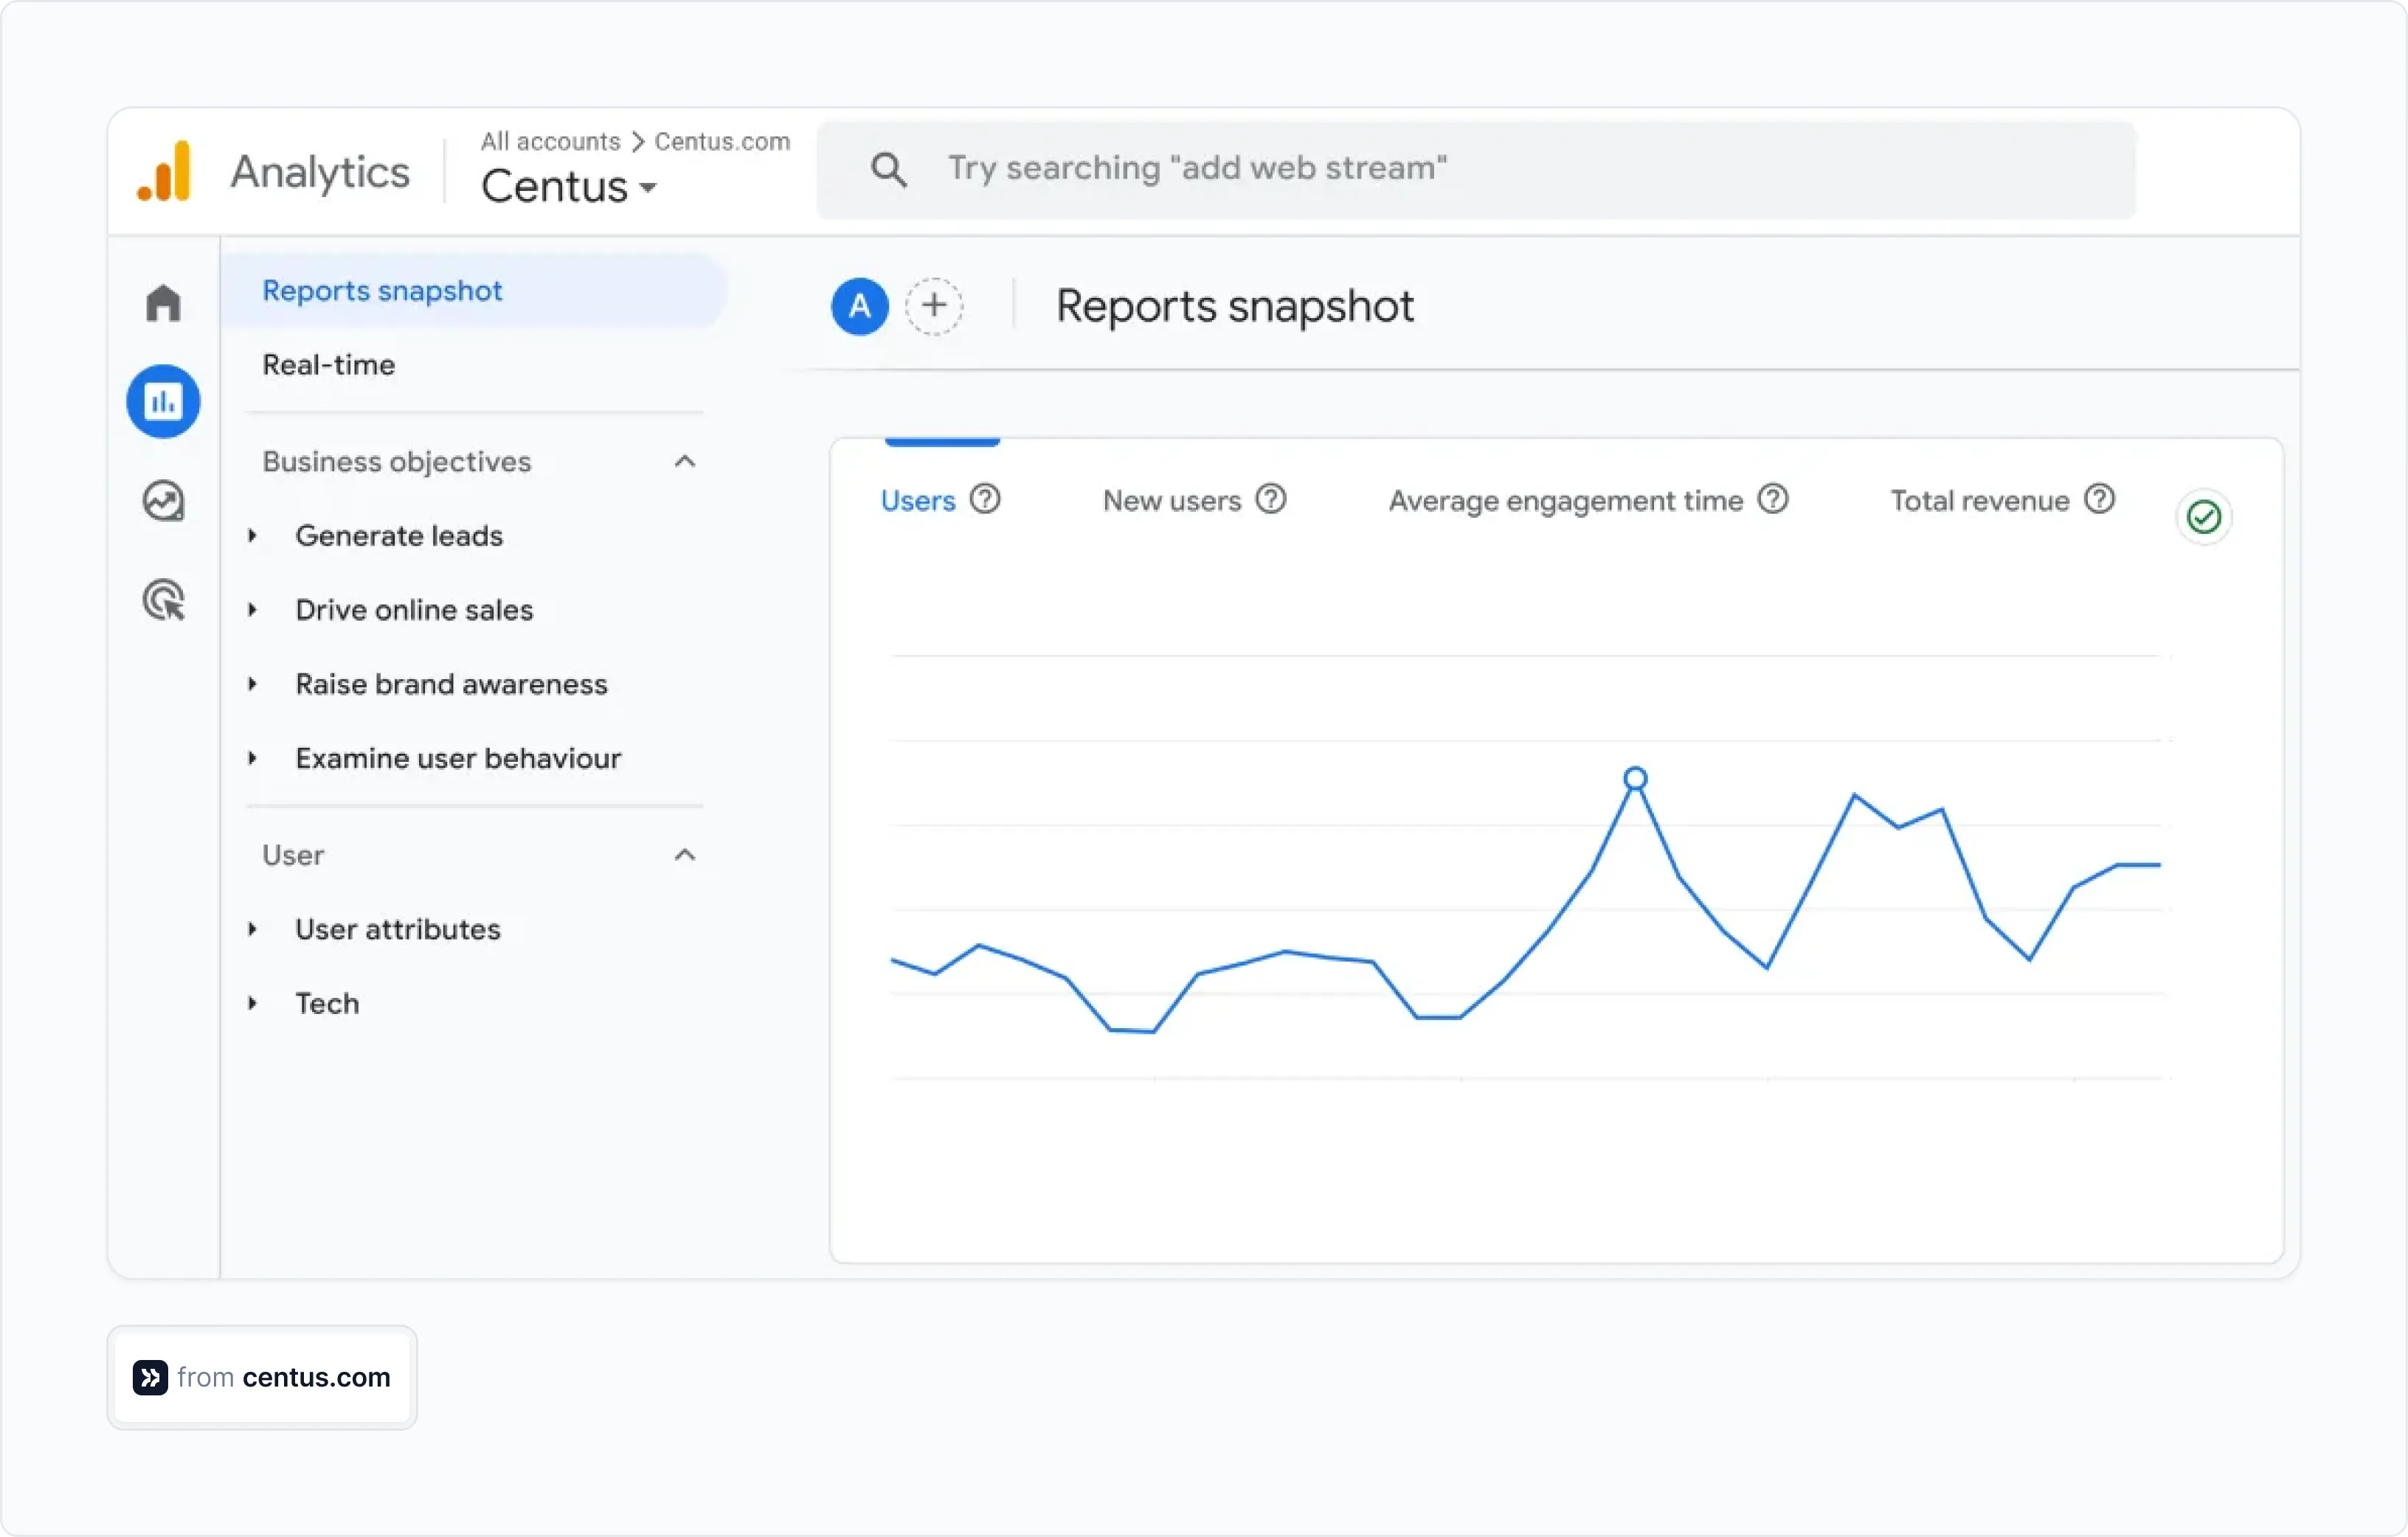Viewport: 2408px width, 1537px height.
Task: Open the help circle next to New users
Action: [1271, 499]
